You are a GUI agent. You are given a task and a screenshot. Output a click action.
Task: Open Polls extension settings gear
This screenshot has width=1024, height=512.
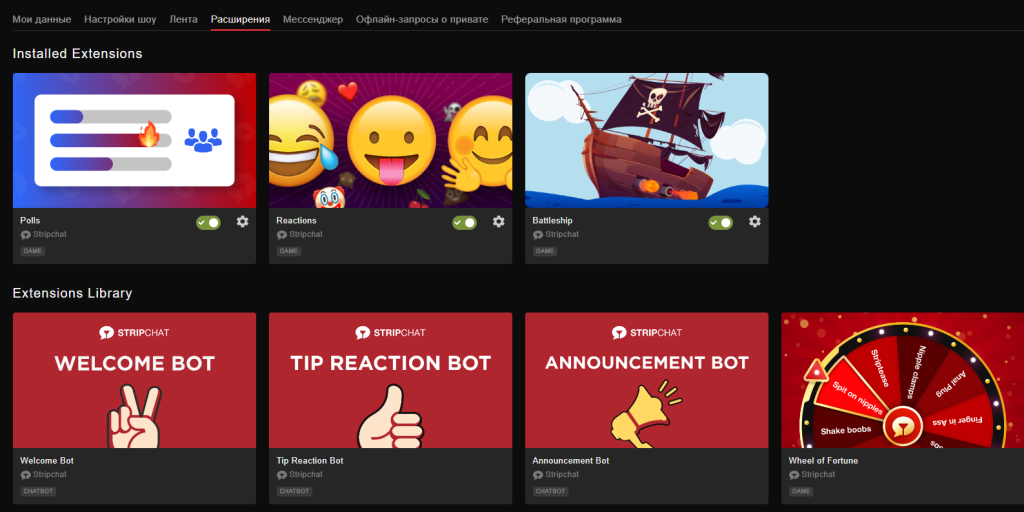pyautogui.click(x=242, y=222)
